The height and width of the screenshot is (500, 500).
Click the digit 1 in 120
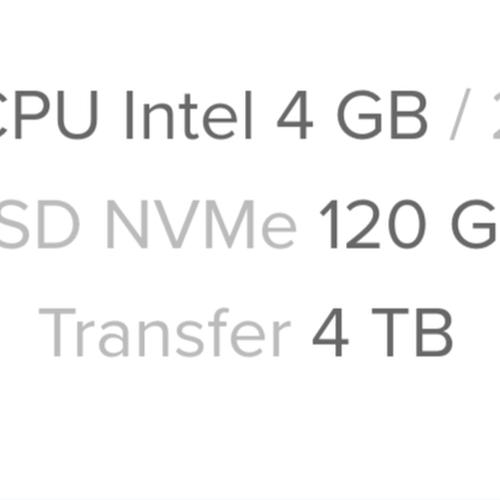click(x=330, y=224)
